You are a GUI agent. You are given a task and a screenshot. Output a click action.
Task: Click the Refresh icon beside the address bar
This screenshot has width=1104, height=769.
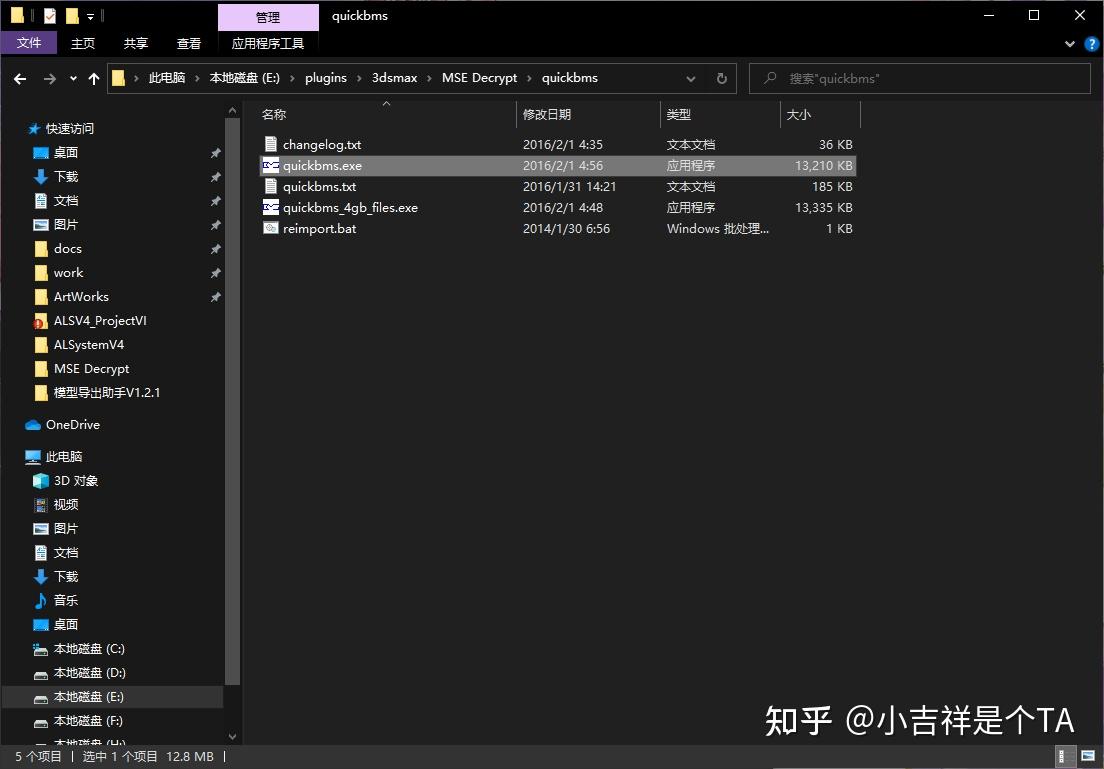(x=722, y=78)
